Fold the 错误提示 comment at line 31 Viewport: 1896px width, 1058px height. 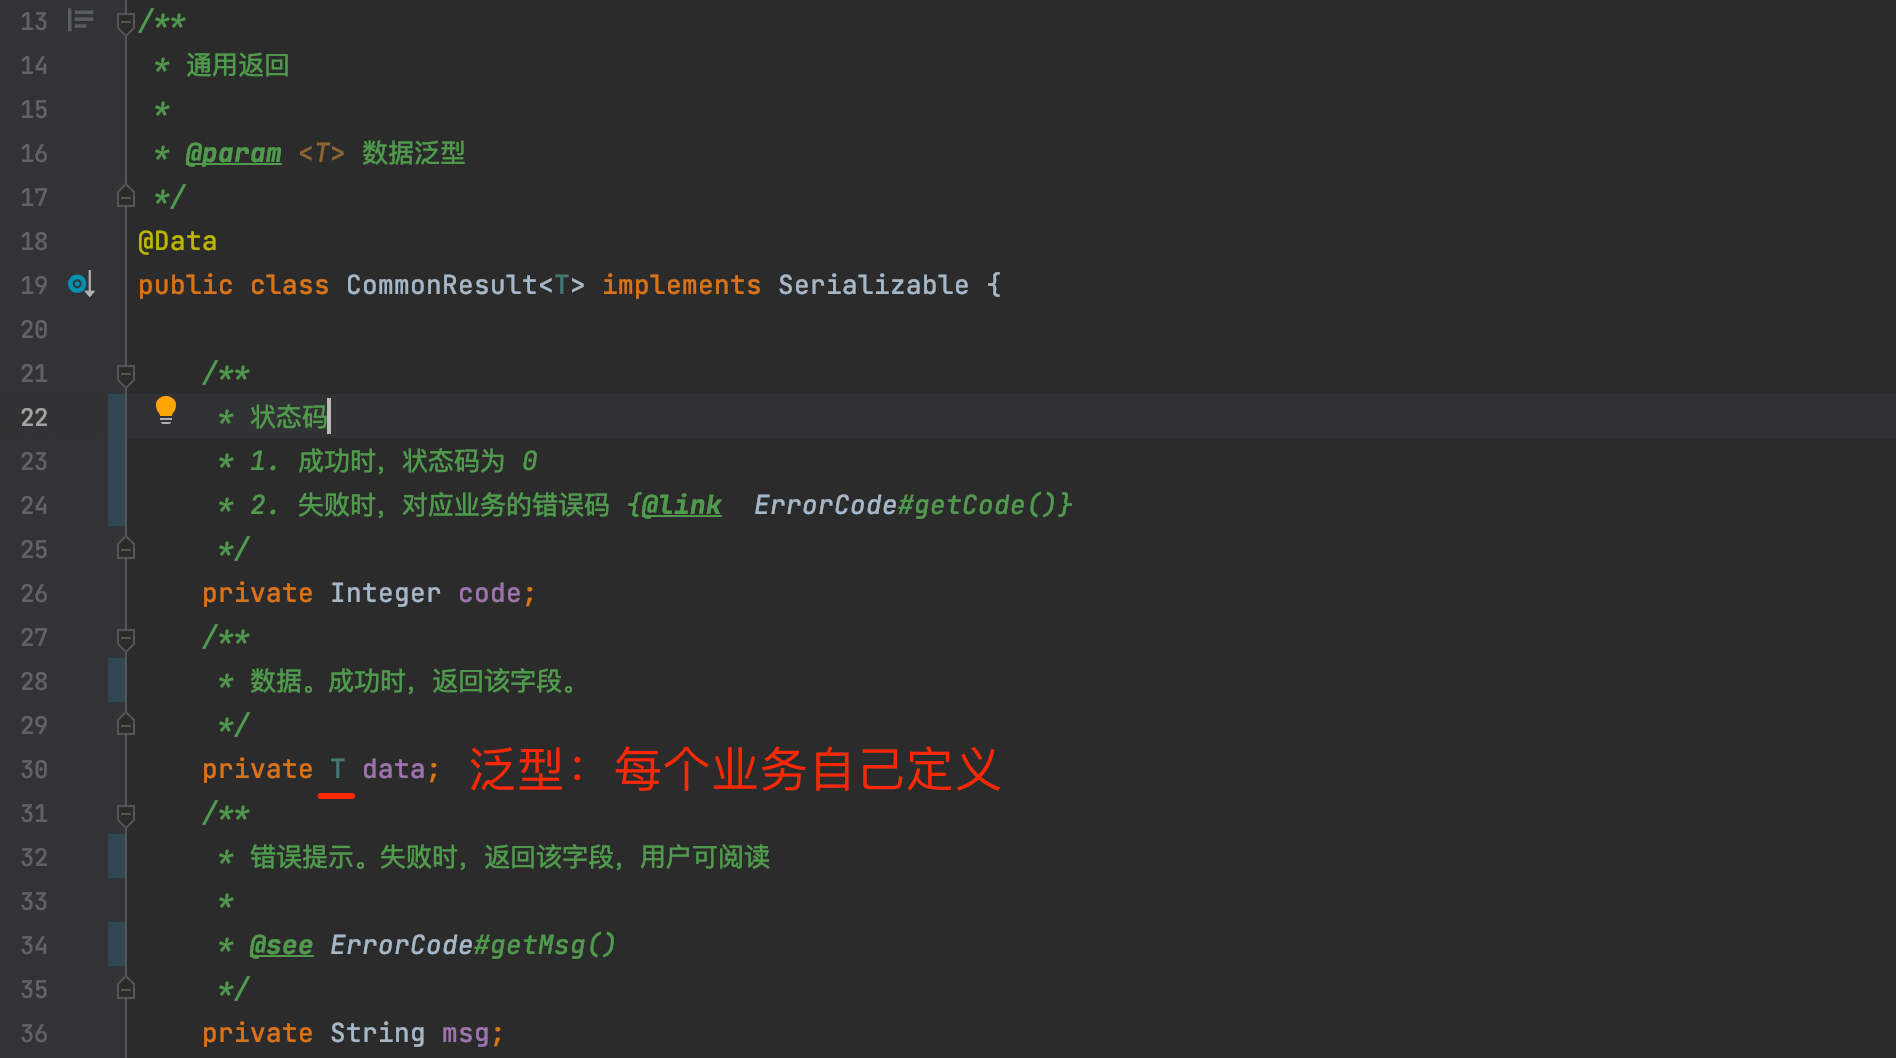pos(126,815)
